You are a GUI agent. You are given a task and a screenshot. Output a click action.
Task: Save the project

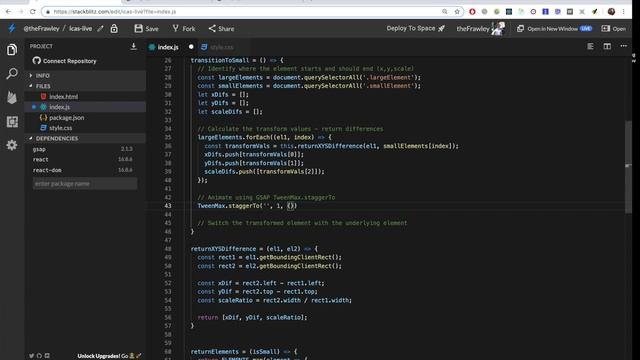(x=146, y=29)
